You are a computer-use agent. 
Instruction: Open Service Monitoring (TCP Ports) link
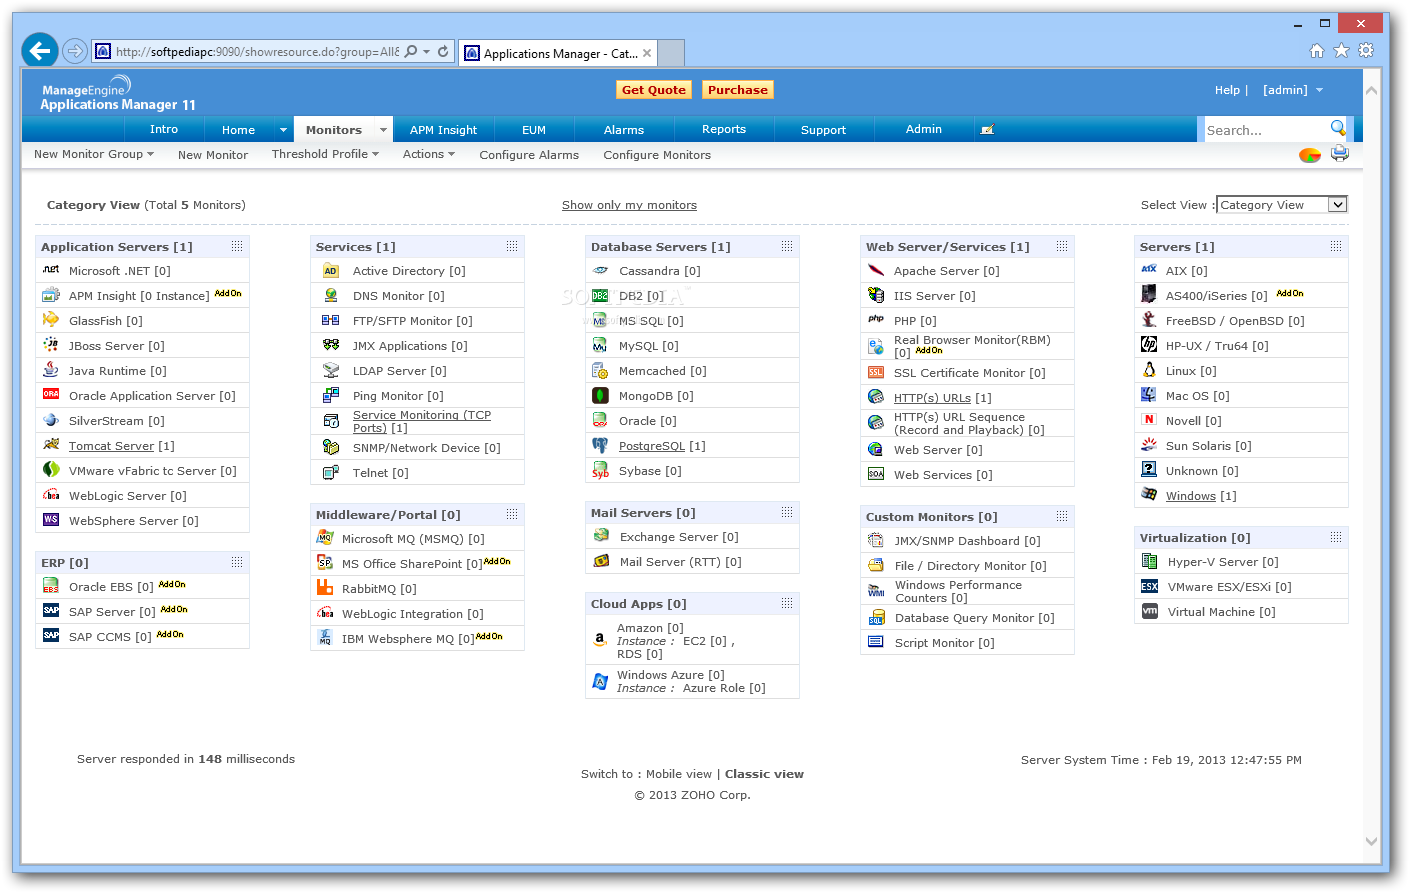tap(422, 421)
